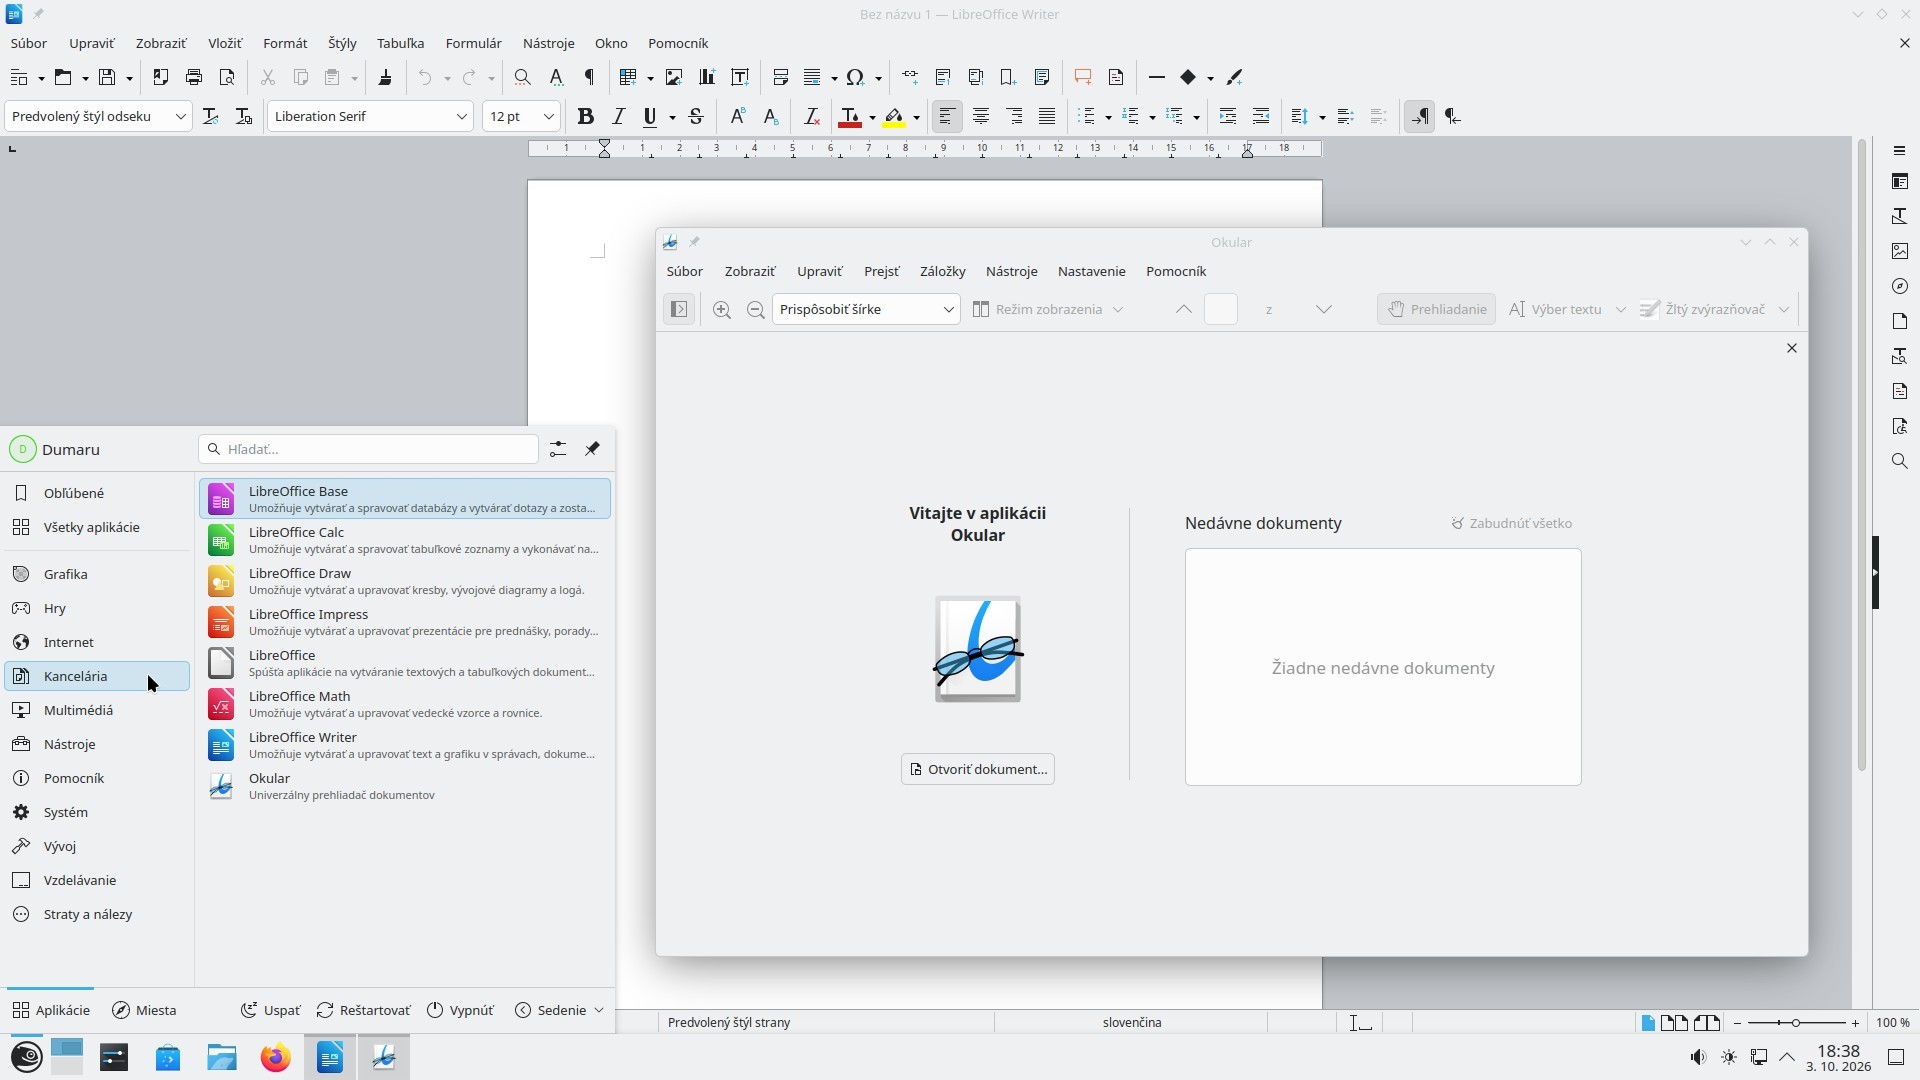The image size is (1920, 1080).
Task: Expand Žltý zvýrazňovač dropdown arrow
Action: (1783, 310)
